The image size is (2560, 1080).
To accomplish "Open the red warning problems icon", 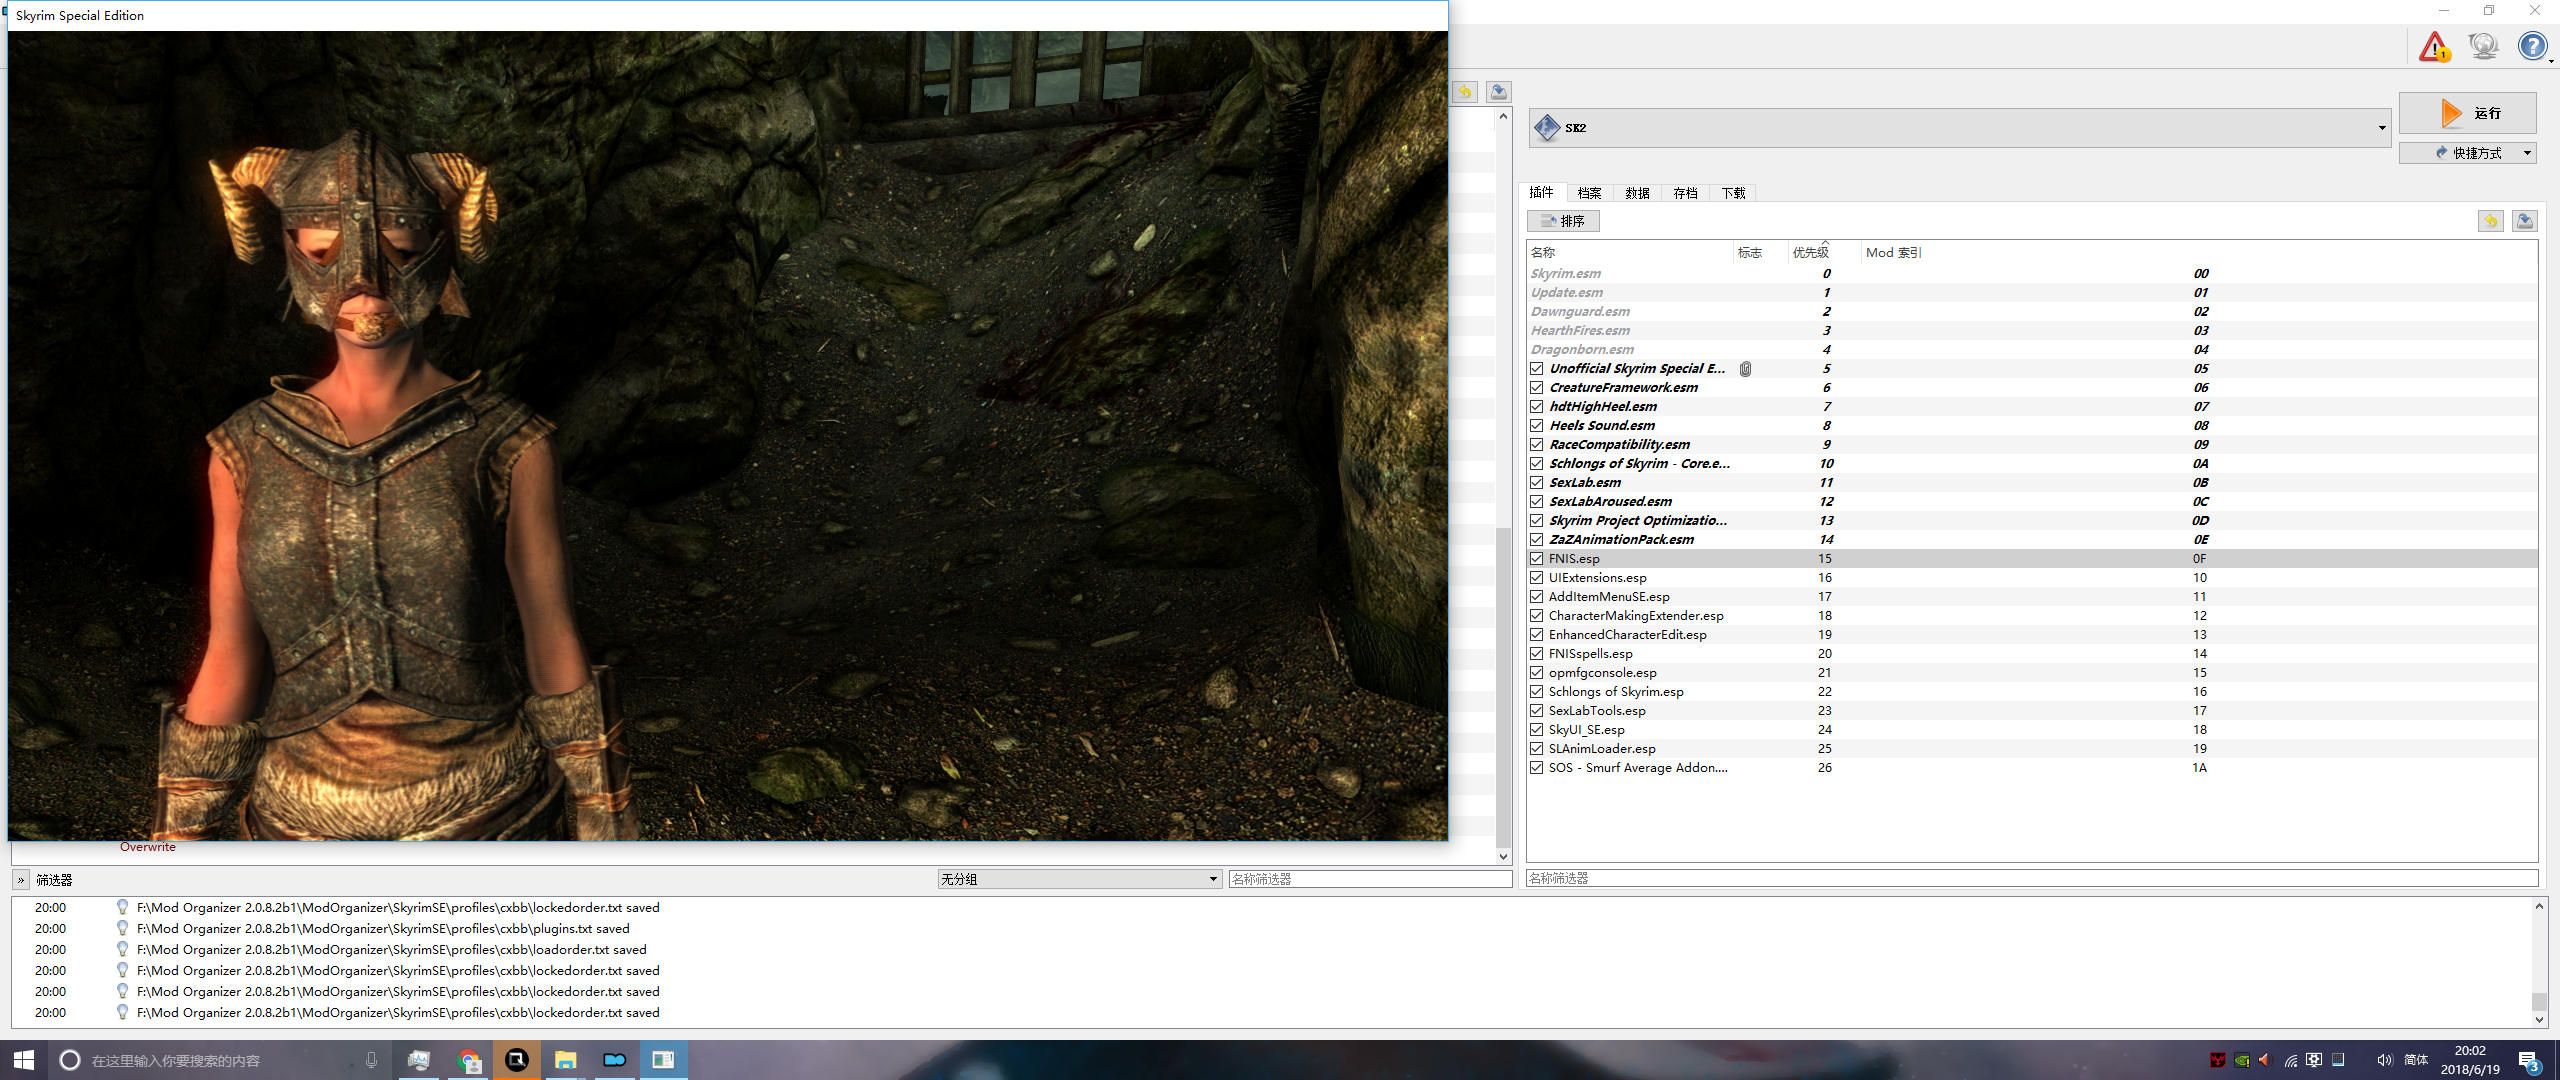I will [2434, 46].
